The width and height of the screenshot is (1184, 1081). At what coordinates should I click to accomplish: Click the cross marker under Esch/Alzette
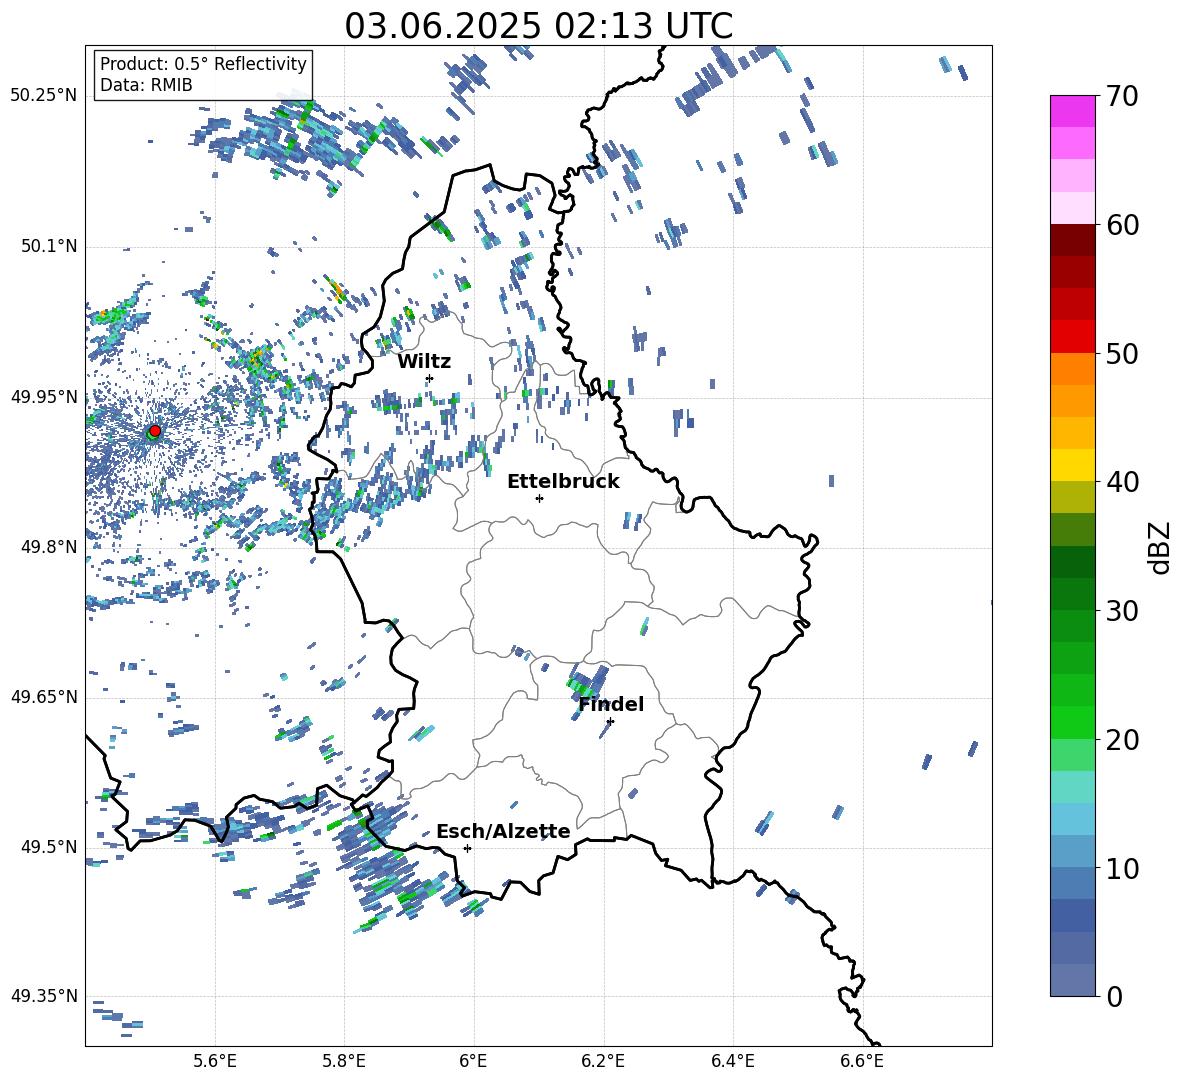click(x=467, y=848)
